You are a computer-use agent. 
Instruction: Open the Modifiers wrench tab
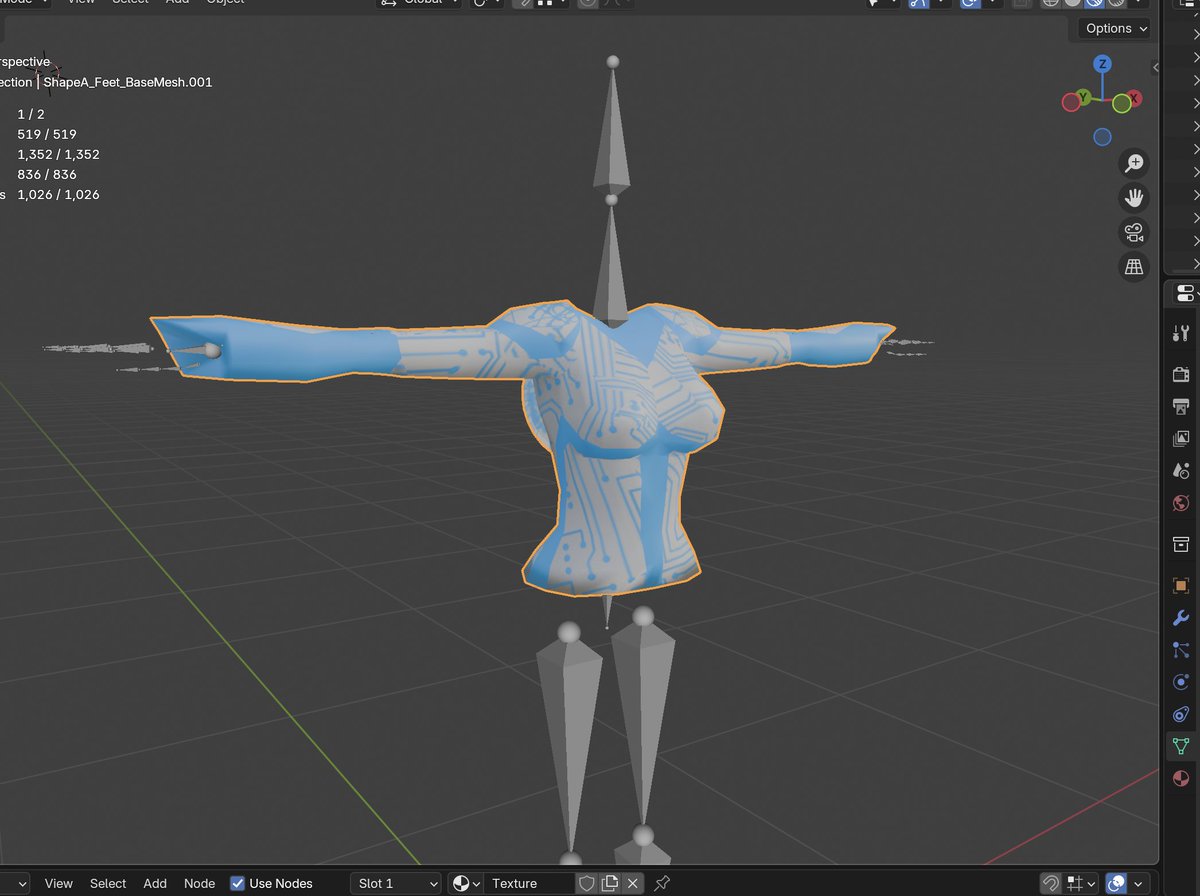tap(1181, 618)
